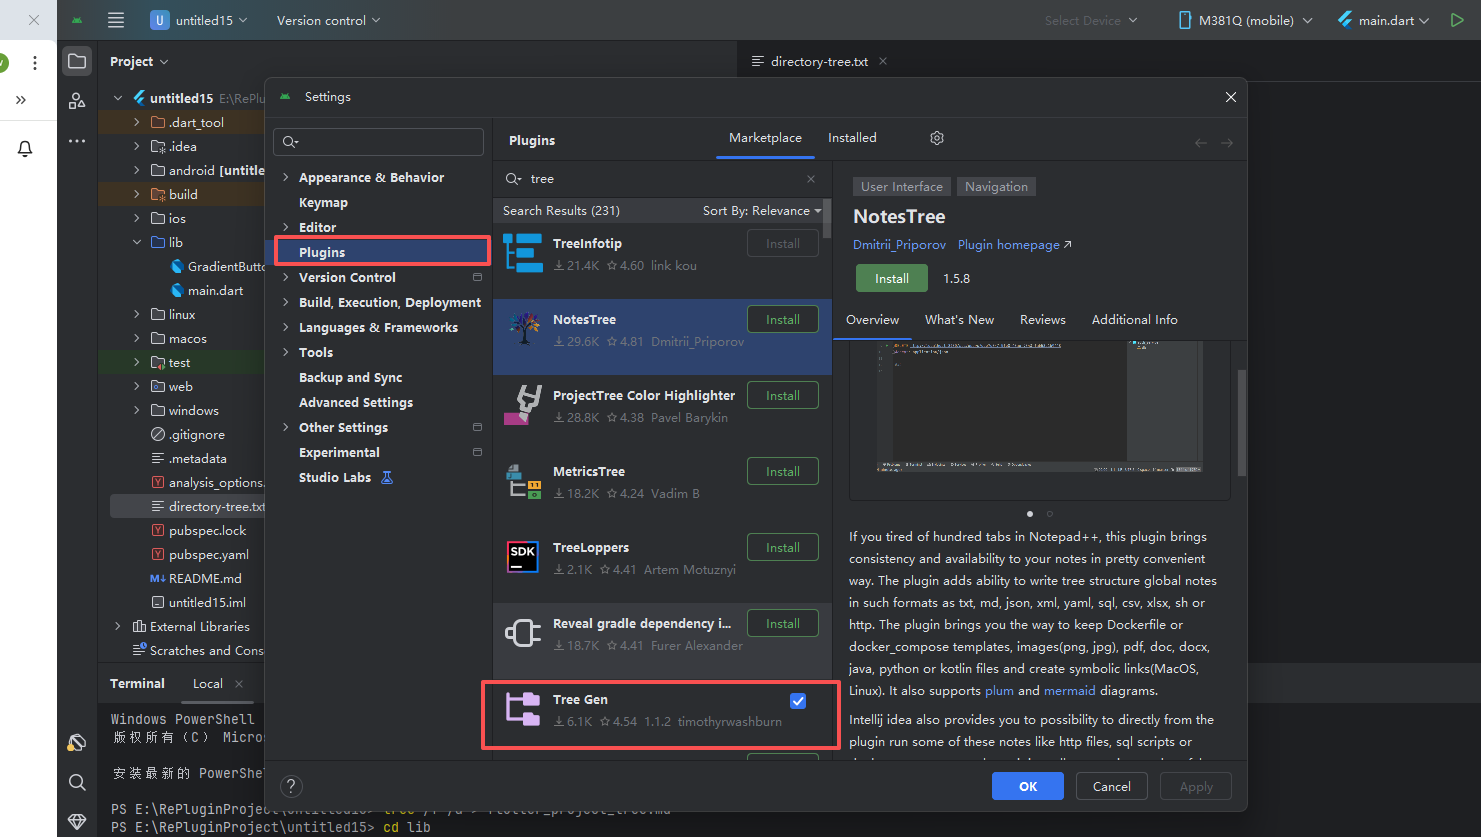Select pubspec.yaml in the project tree
The width and height of the screenshot is (1481, 837).
(x=209, y=554)
